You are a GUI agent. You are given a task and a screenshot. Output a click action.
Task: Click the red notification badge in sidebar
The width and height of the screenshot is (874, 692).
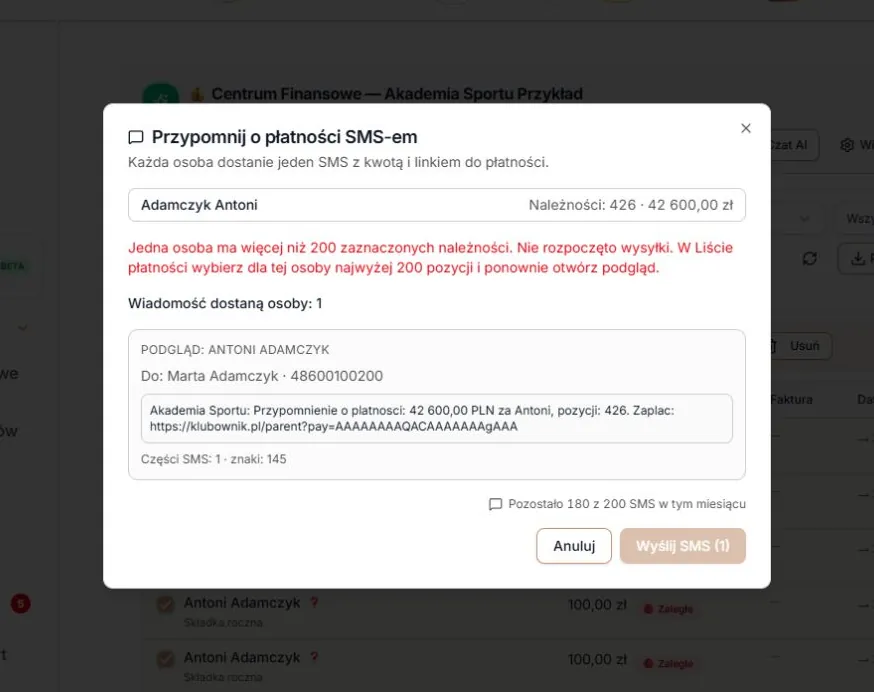click(x=21, y=603)
